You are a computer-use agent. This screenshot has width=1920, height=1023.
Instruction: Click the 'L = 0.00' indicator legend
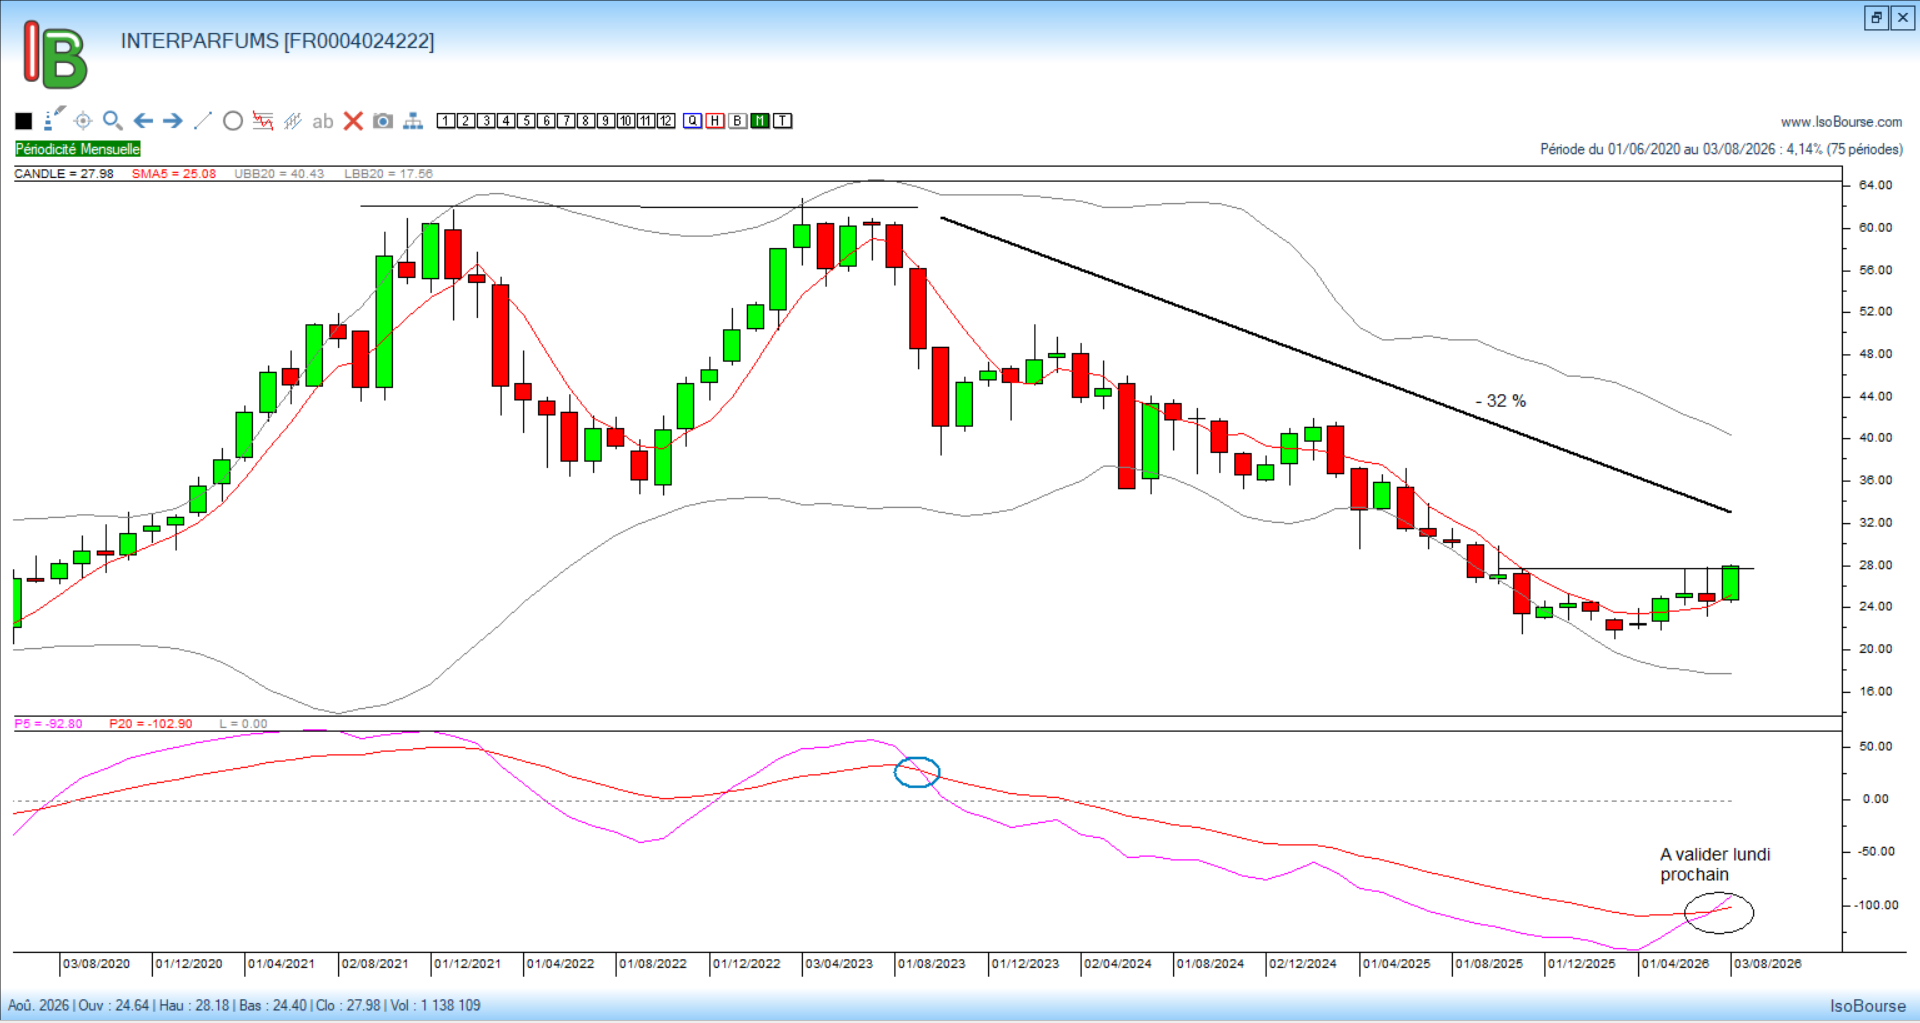tap(243, 724)
